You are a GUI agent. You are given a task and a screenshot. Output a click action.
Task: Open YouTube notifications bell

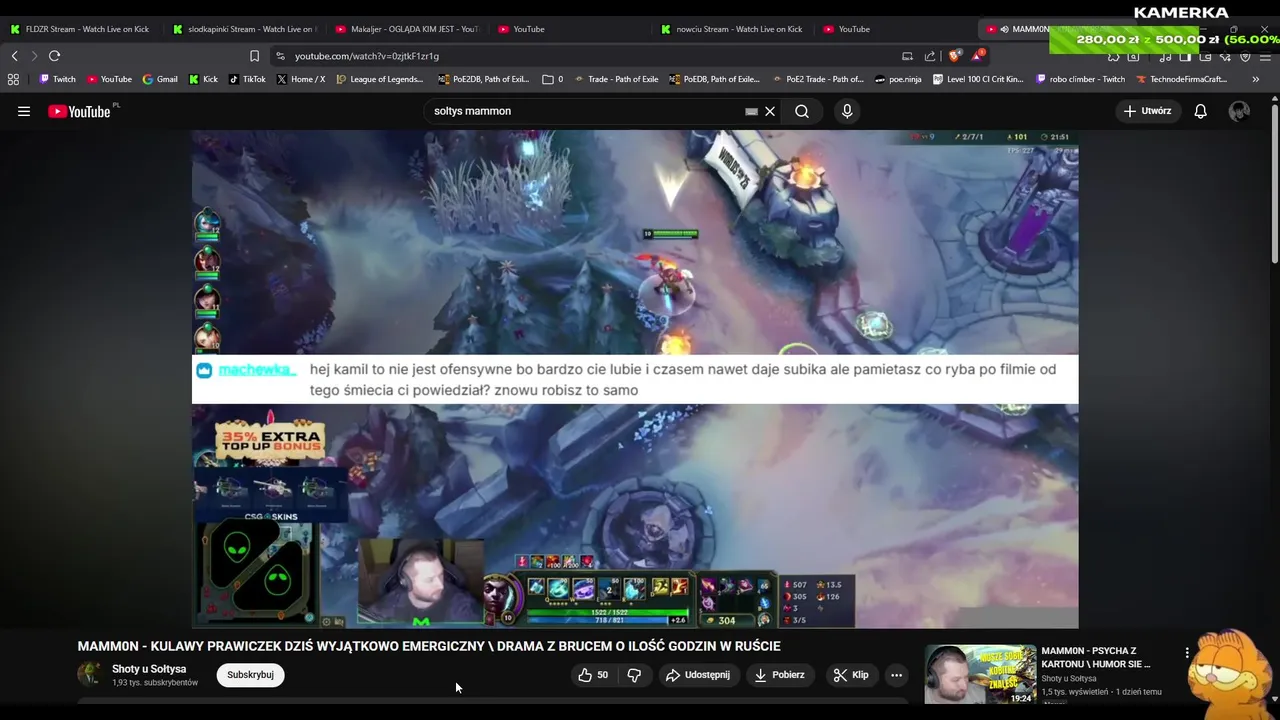(1200, 111)
